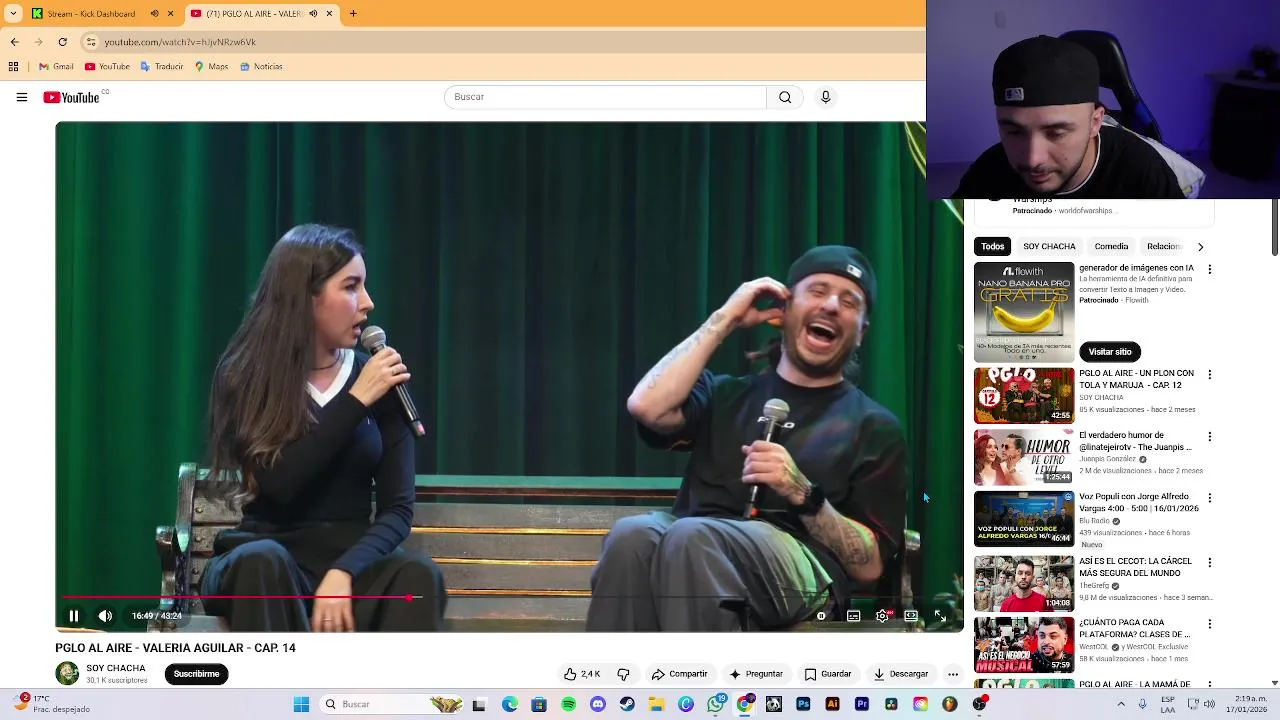Open Nano Banana Pro ad thumbnail
The width and height of the screenshot is (1280, 720).
[x=1024, y=312]
